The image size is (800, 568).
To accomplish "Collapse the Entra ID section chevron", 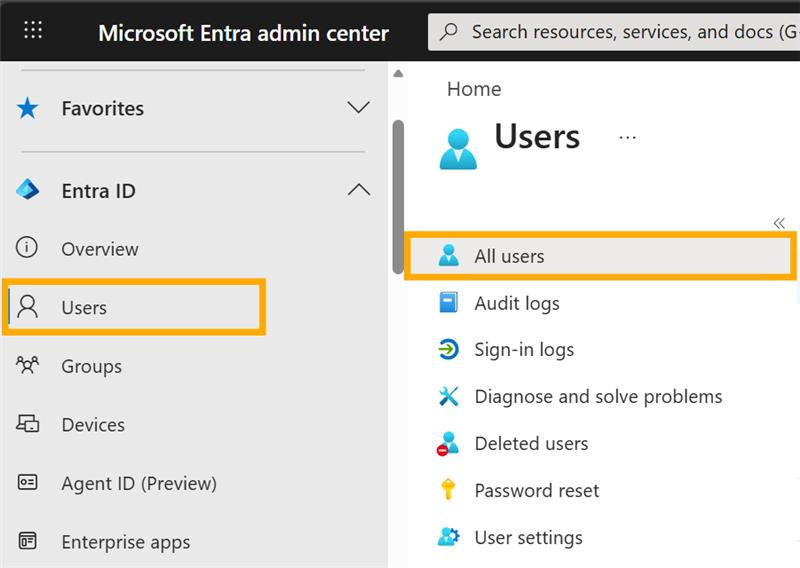I will pos(358,190).
